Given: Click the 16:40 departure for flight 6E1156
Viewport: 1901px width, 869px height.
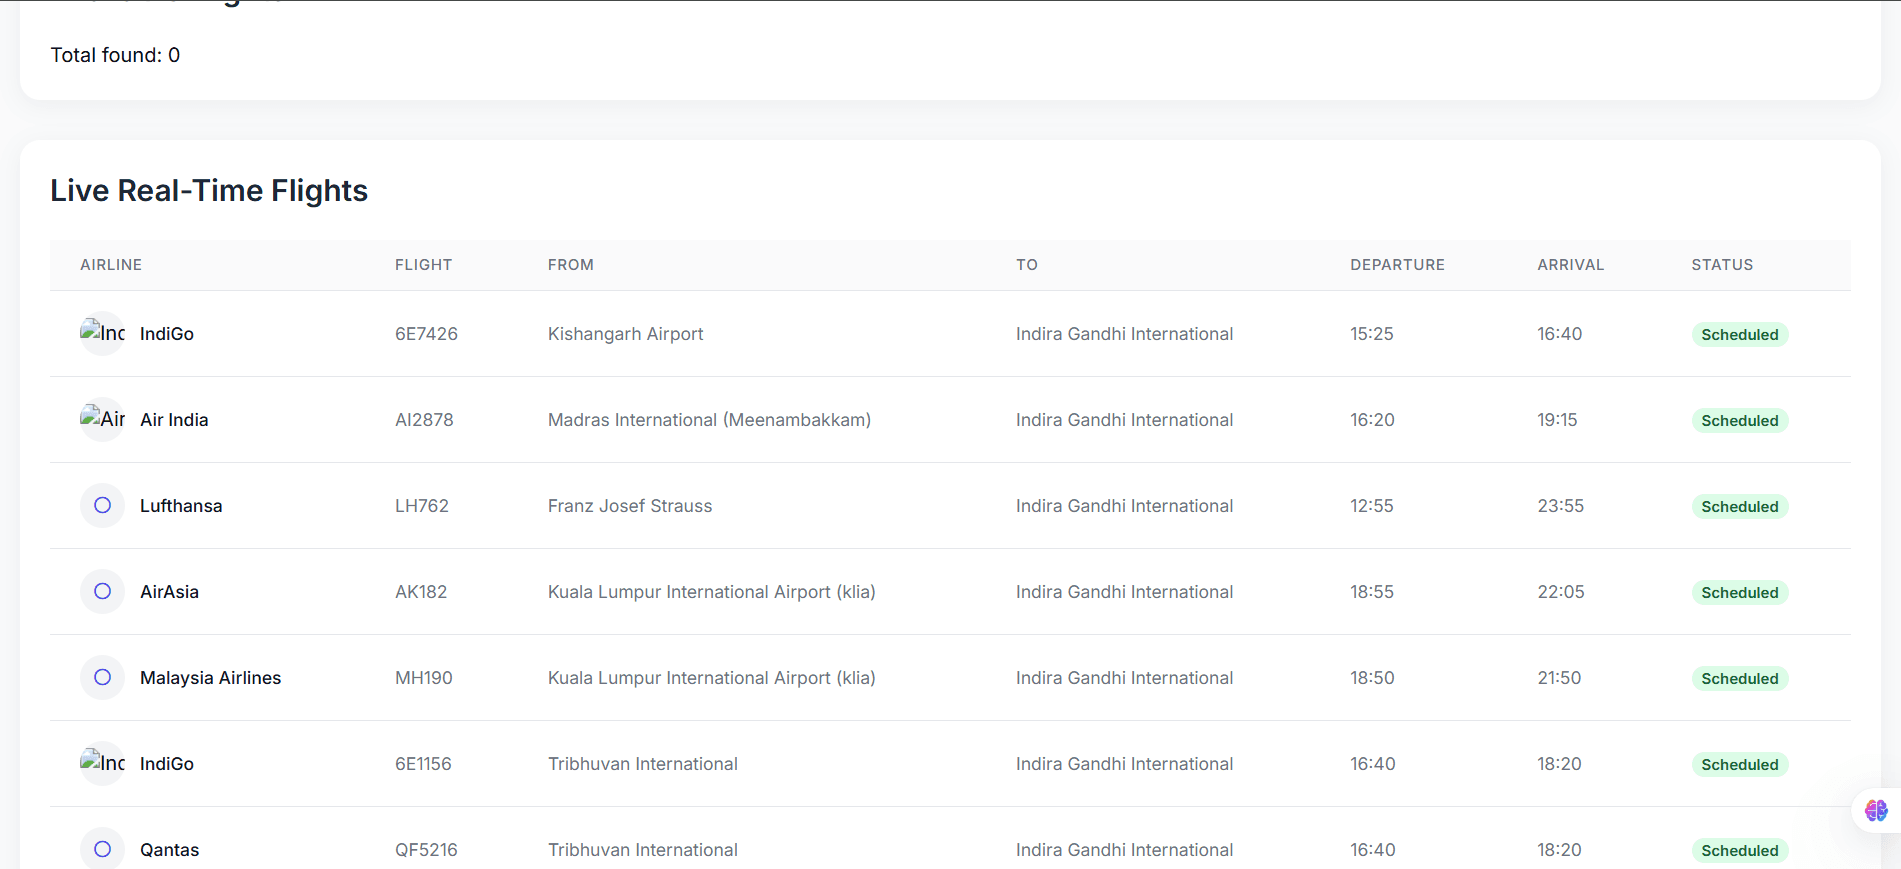Looking at the screenshot, I should pyautogui.click(x=1372, y=764).
